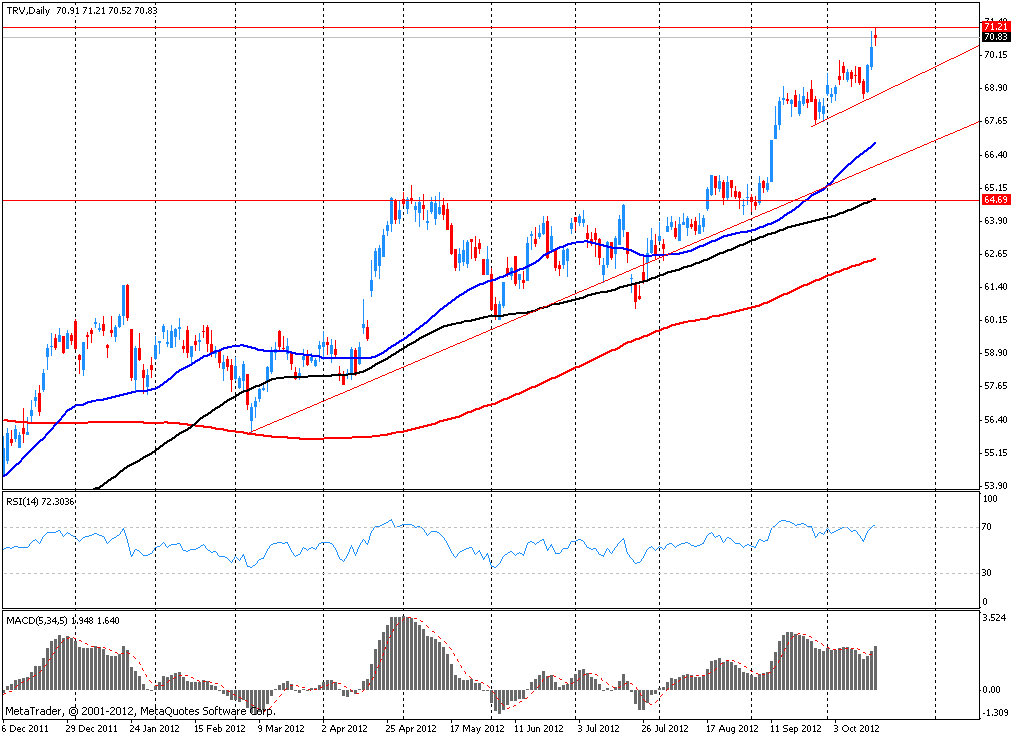Viewport: 1017px width, 736px height.
Task: Click the last red candlestick near 71.21
Action: (x=876, y=37)
